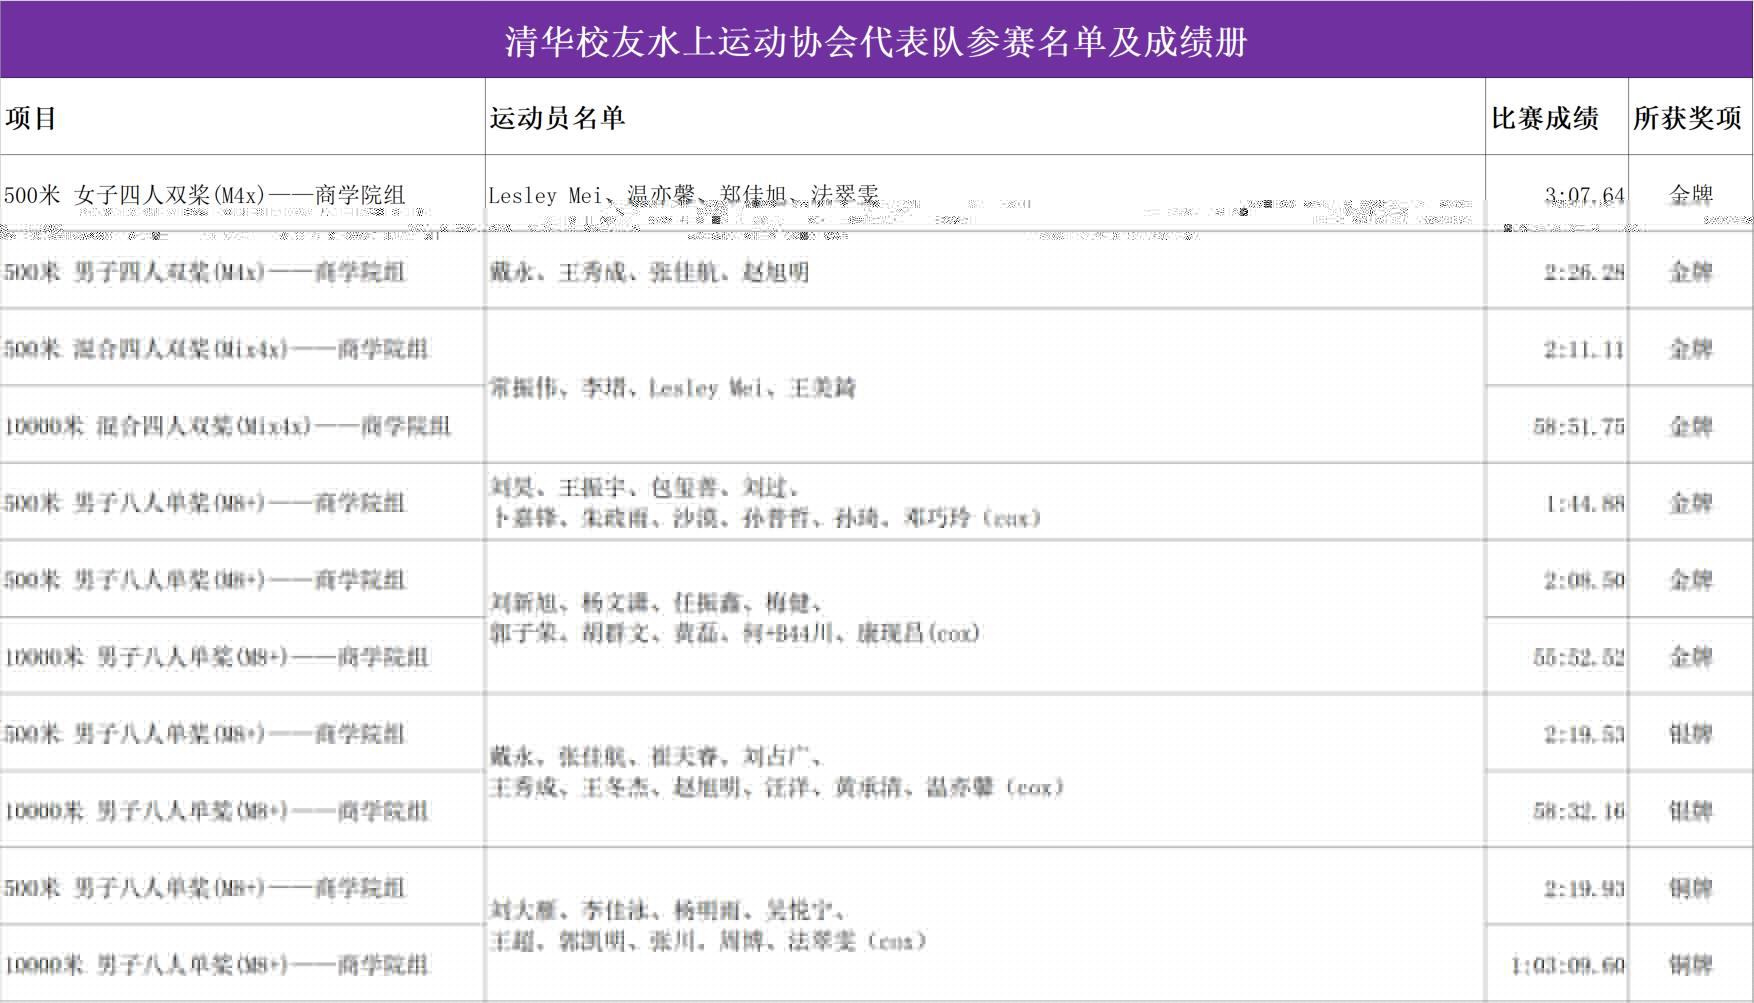Select the 所获奖项 column header
1754x1003 pixels.
coord(1690,117)
